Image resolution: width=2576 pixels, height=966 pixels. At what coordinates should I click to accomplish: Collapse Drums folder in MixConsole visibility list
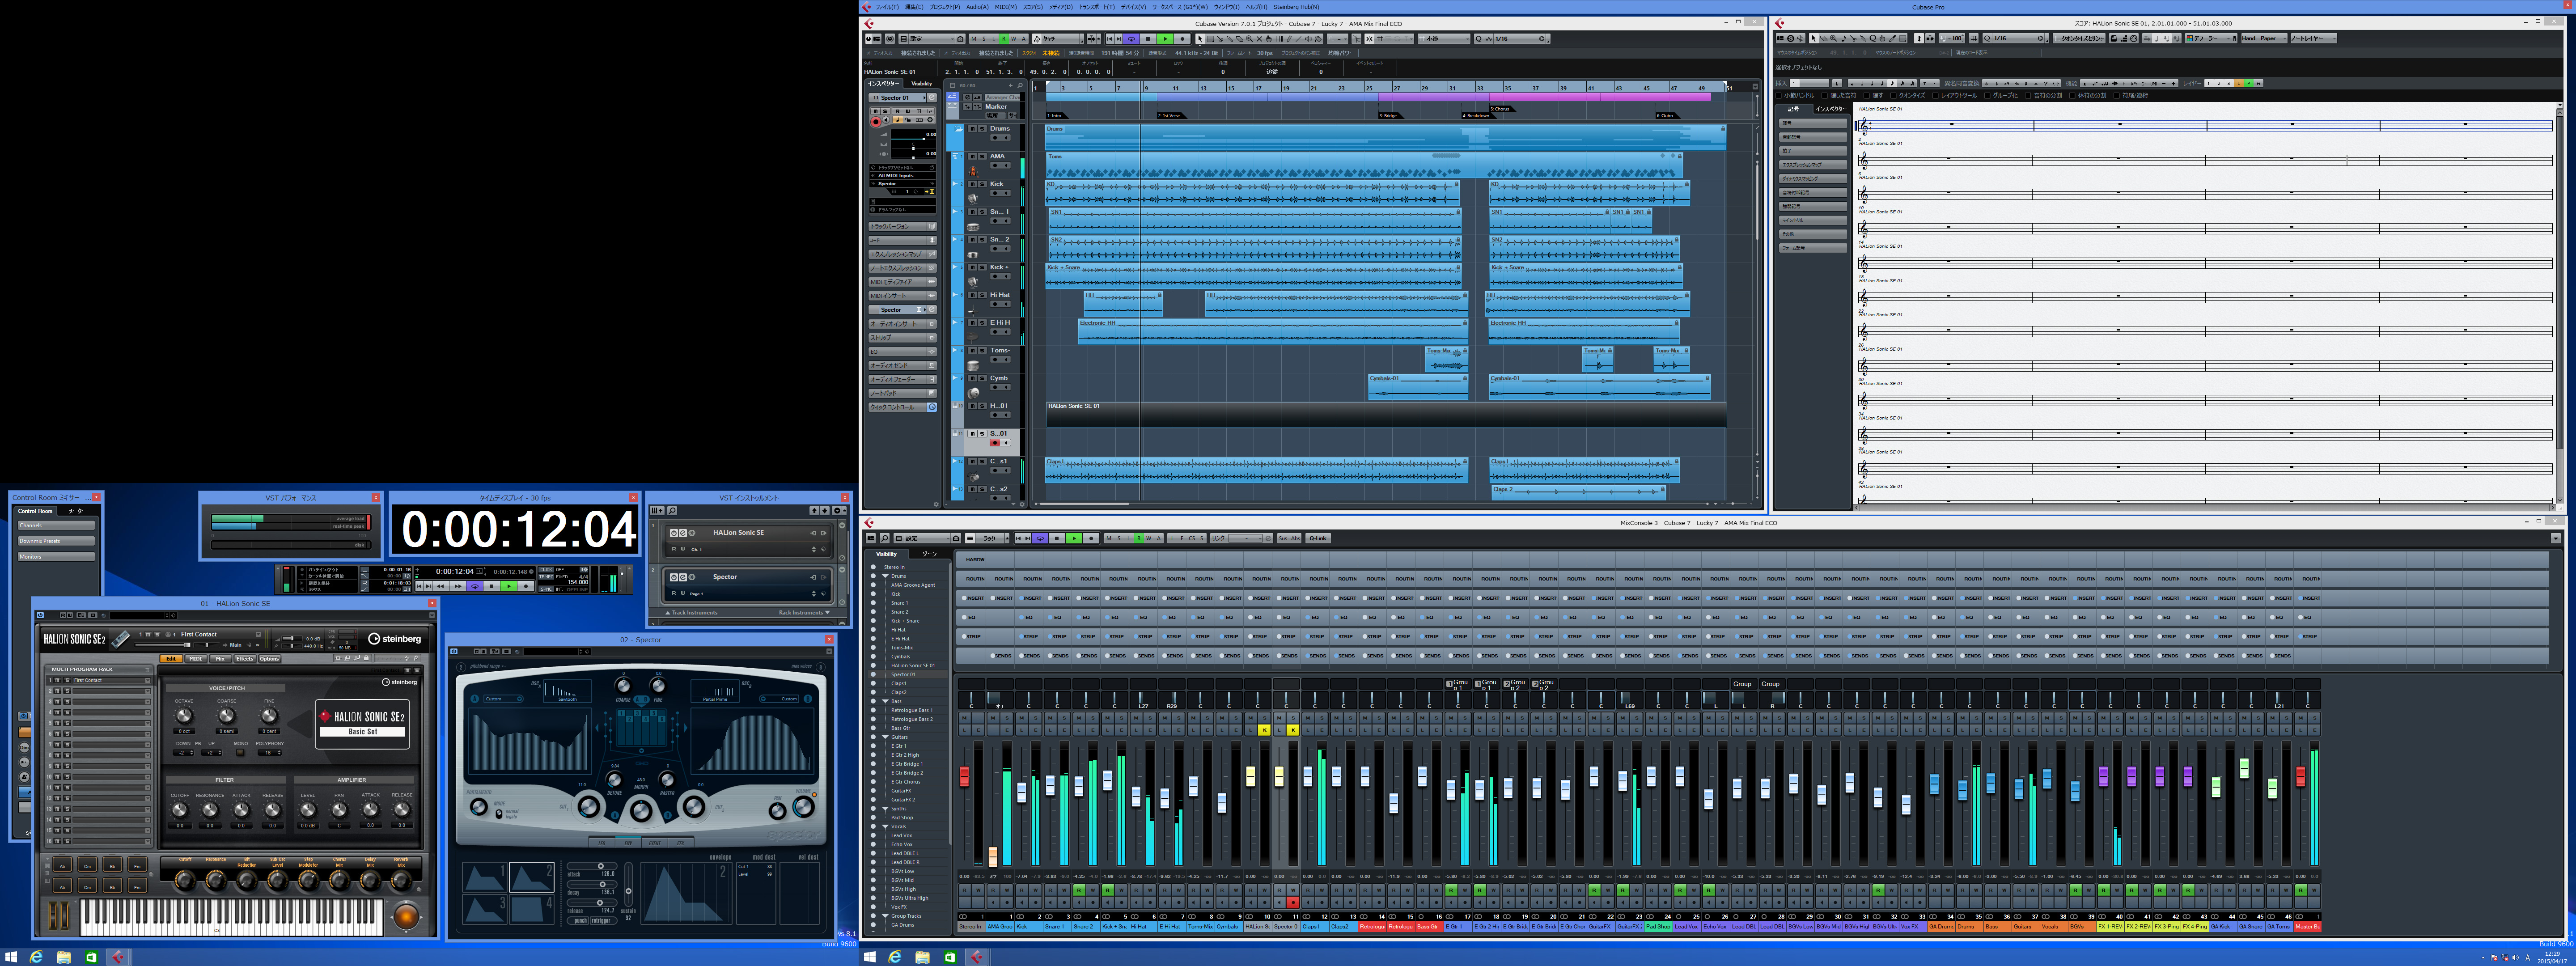pos(885,576)
